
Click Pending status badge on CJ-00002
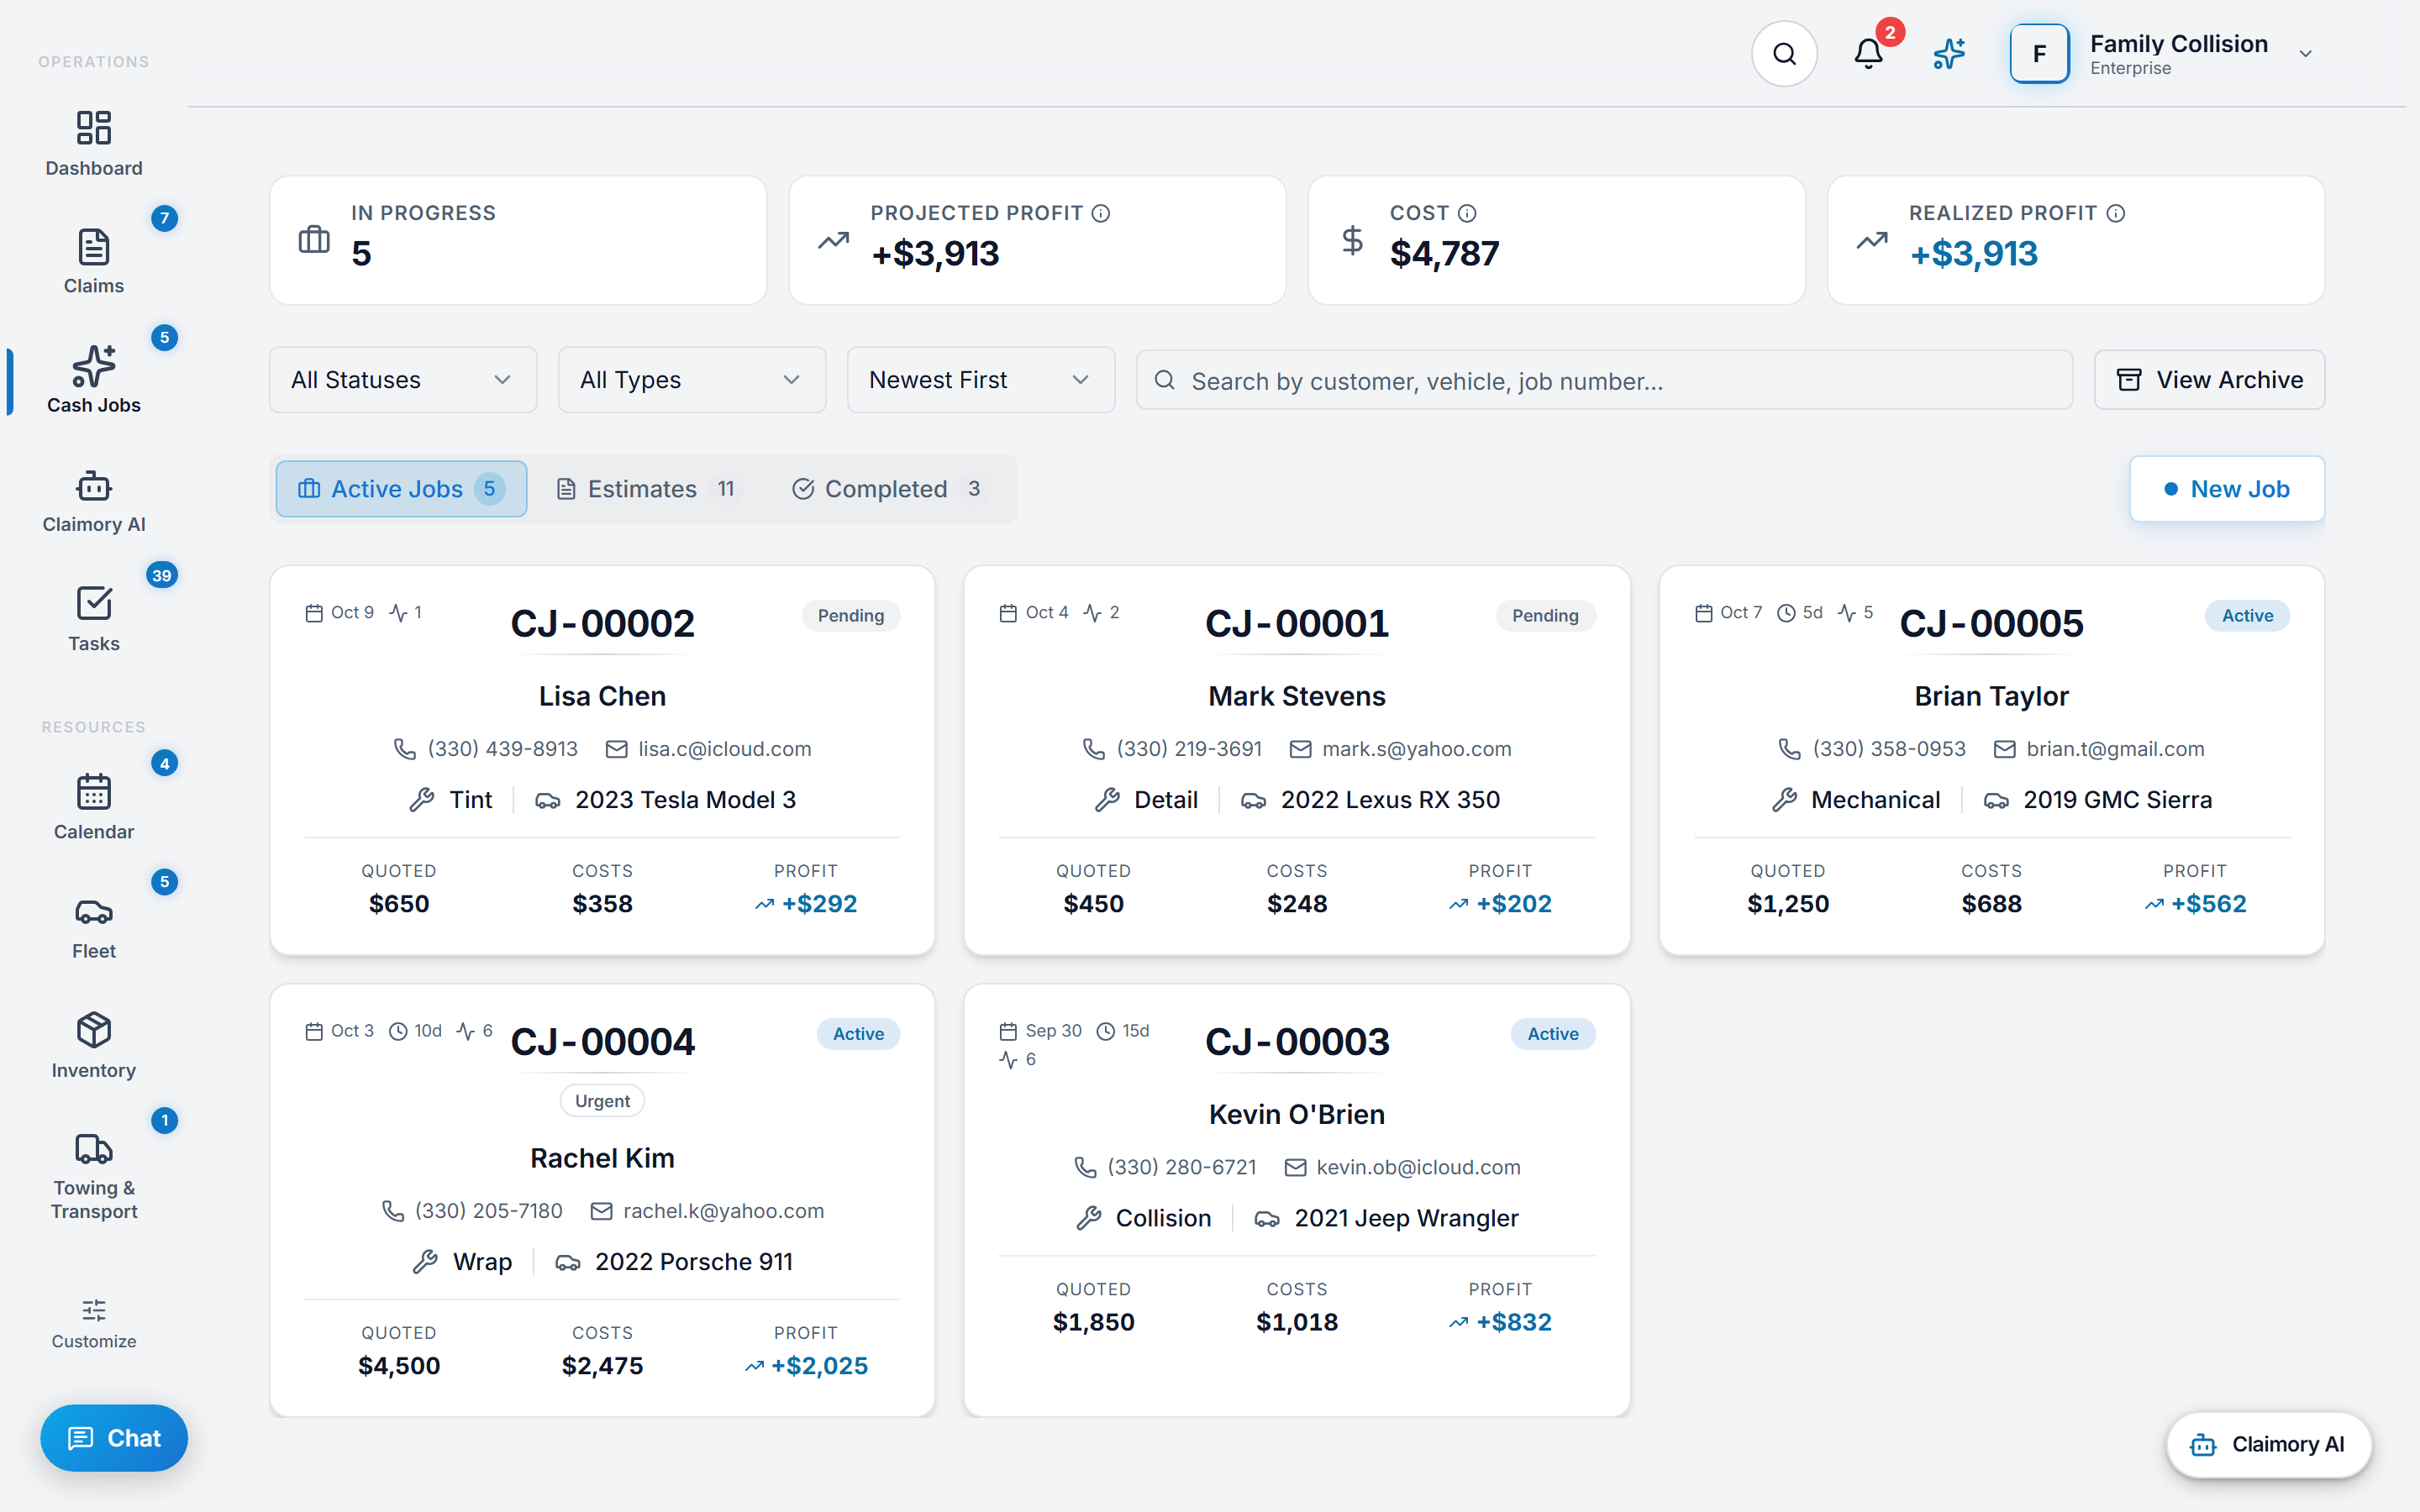tap(851, 616)
